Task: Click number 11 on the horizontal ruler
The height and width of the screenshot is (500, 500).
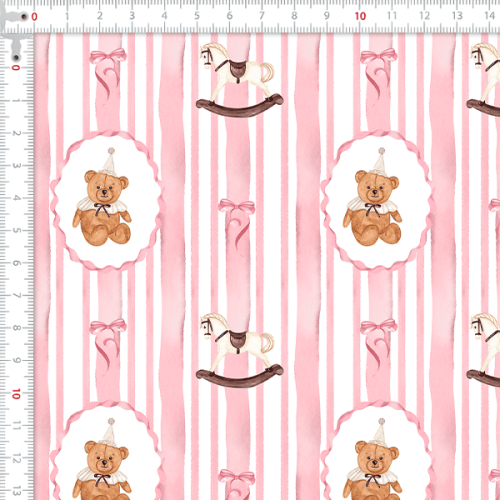Action: point(392,16)
